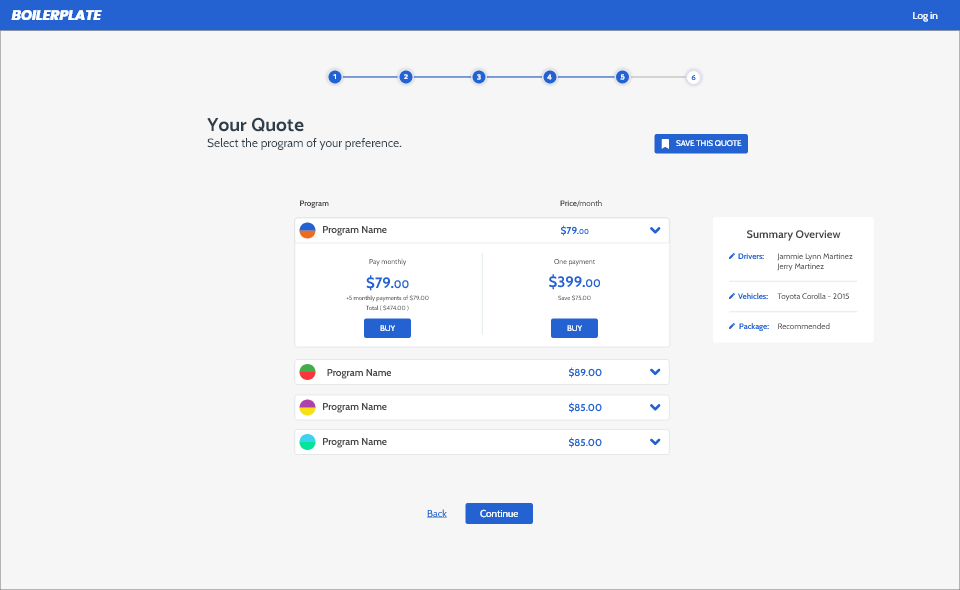Buy the Pay monthly $79.00 option
The width and height of the screenshot is (960, 590).
click(387, 328)
